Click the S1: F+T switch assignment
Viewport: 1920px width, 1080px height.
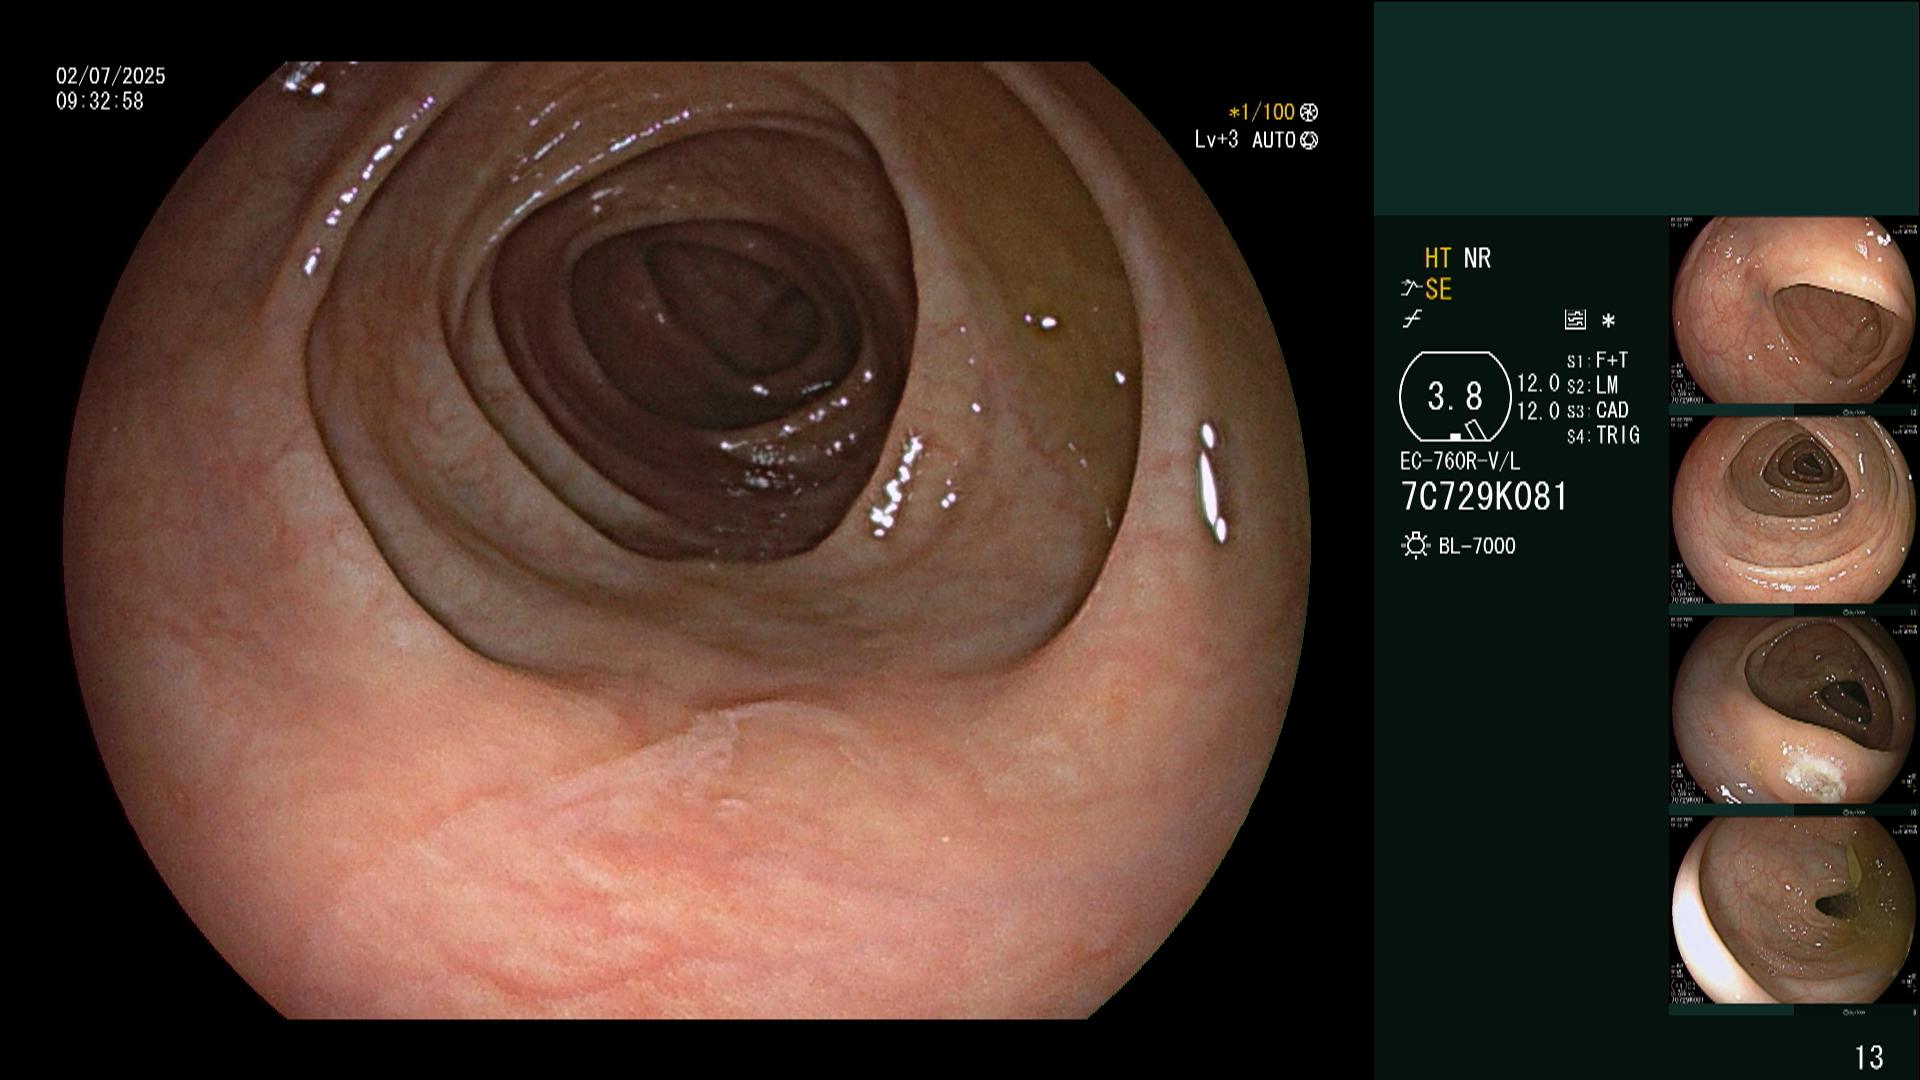(x=1597, y=360)
